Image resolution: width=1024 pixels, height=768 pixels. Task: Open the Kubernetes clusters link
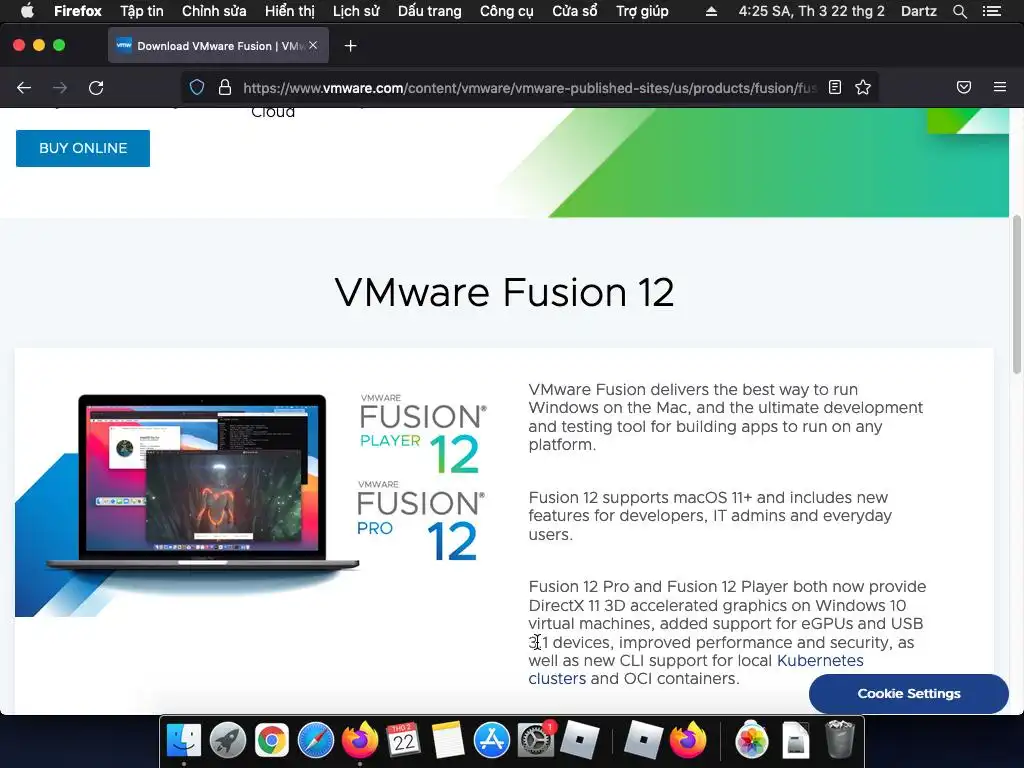[x=696, y=669]
